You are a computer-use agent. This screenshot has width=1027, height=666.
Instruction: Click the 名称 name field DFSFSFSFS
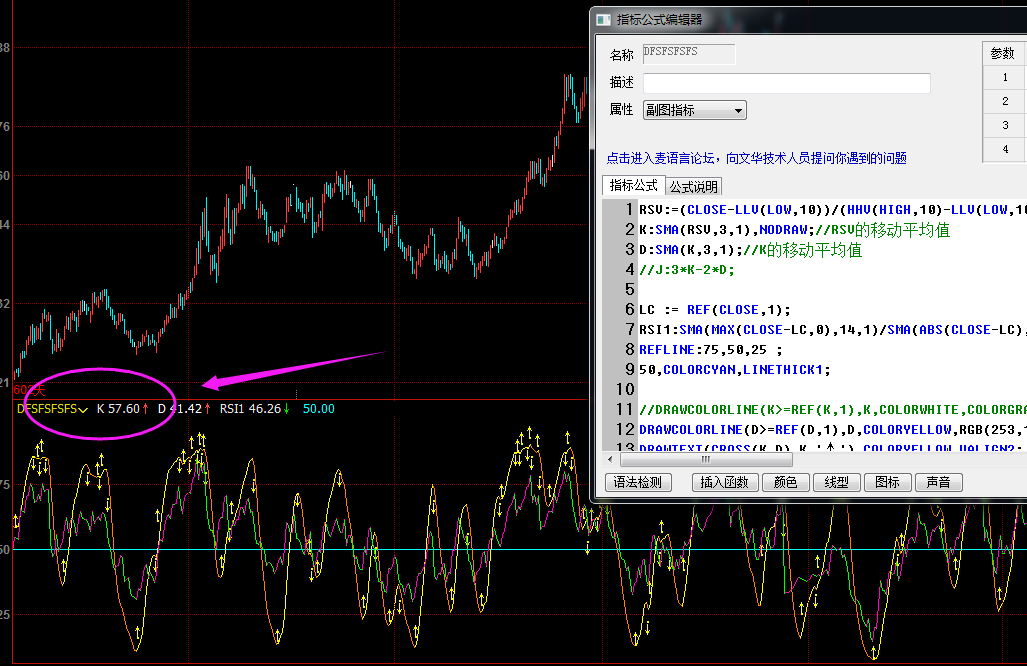point(688,54)
